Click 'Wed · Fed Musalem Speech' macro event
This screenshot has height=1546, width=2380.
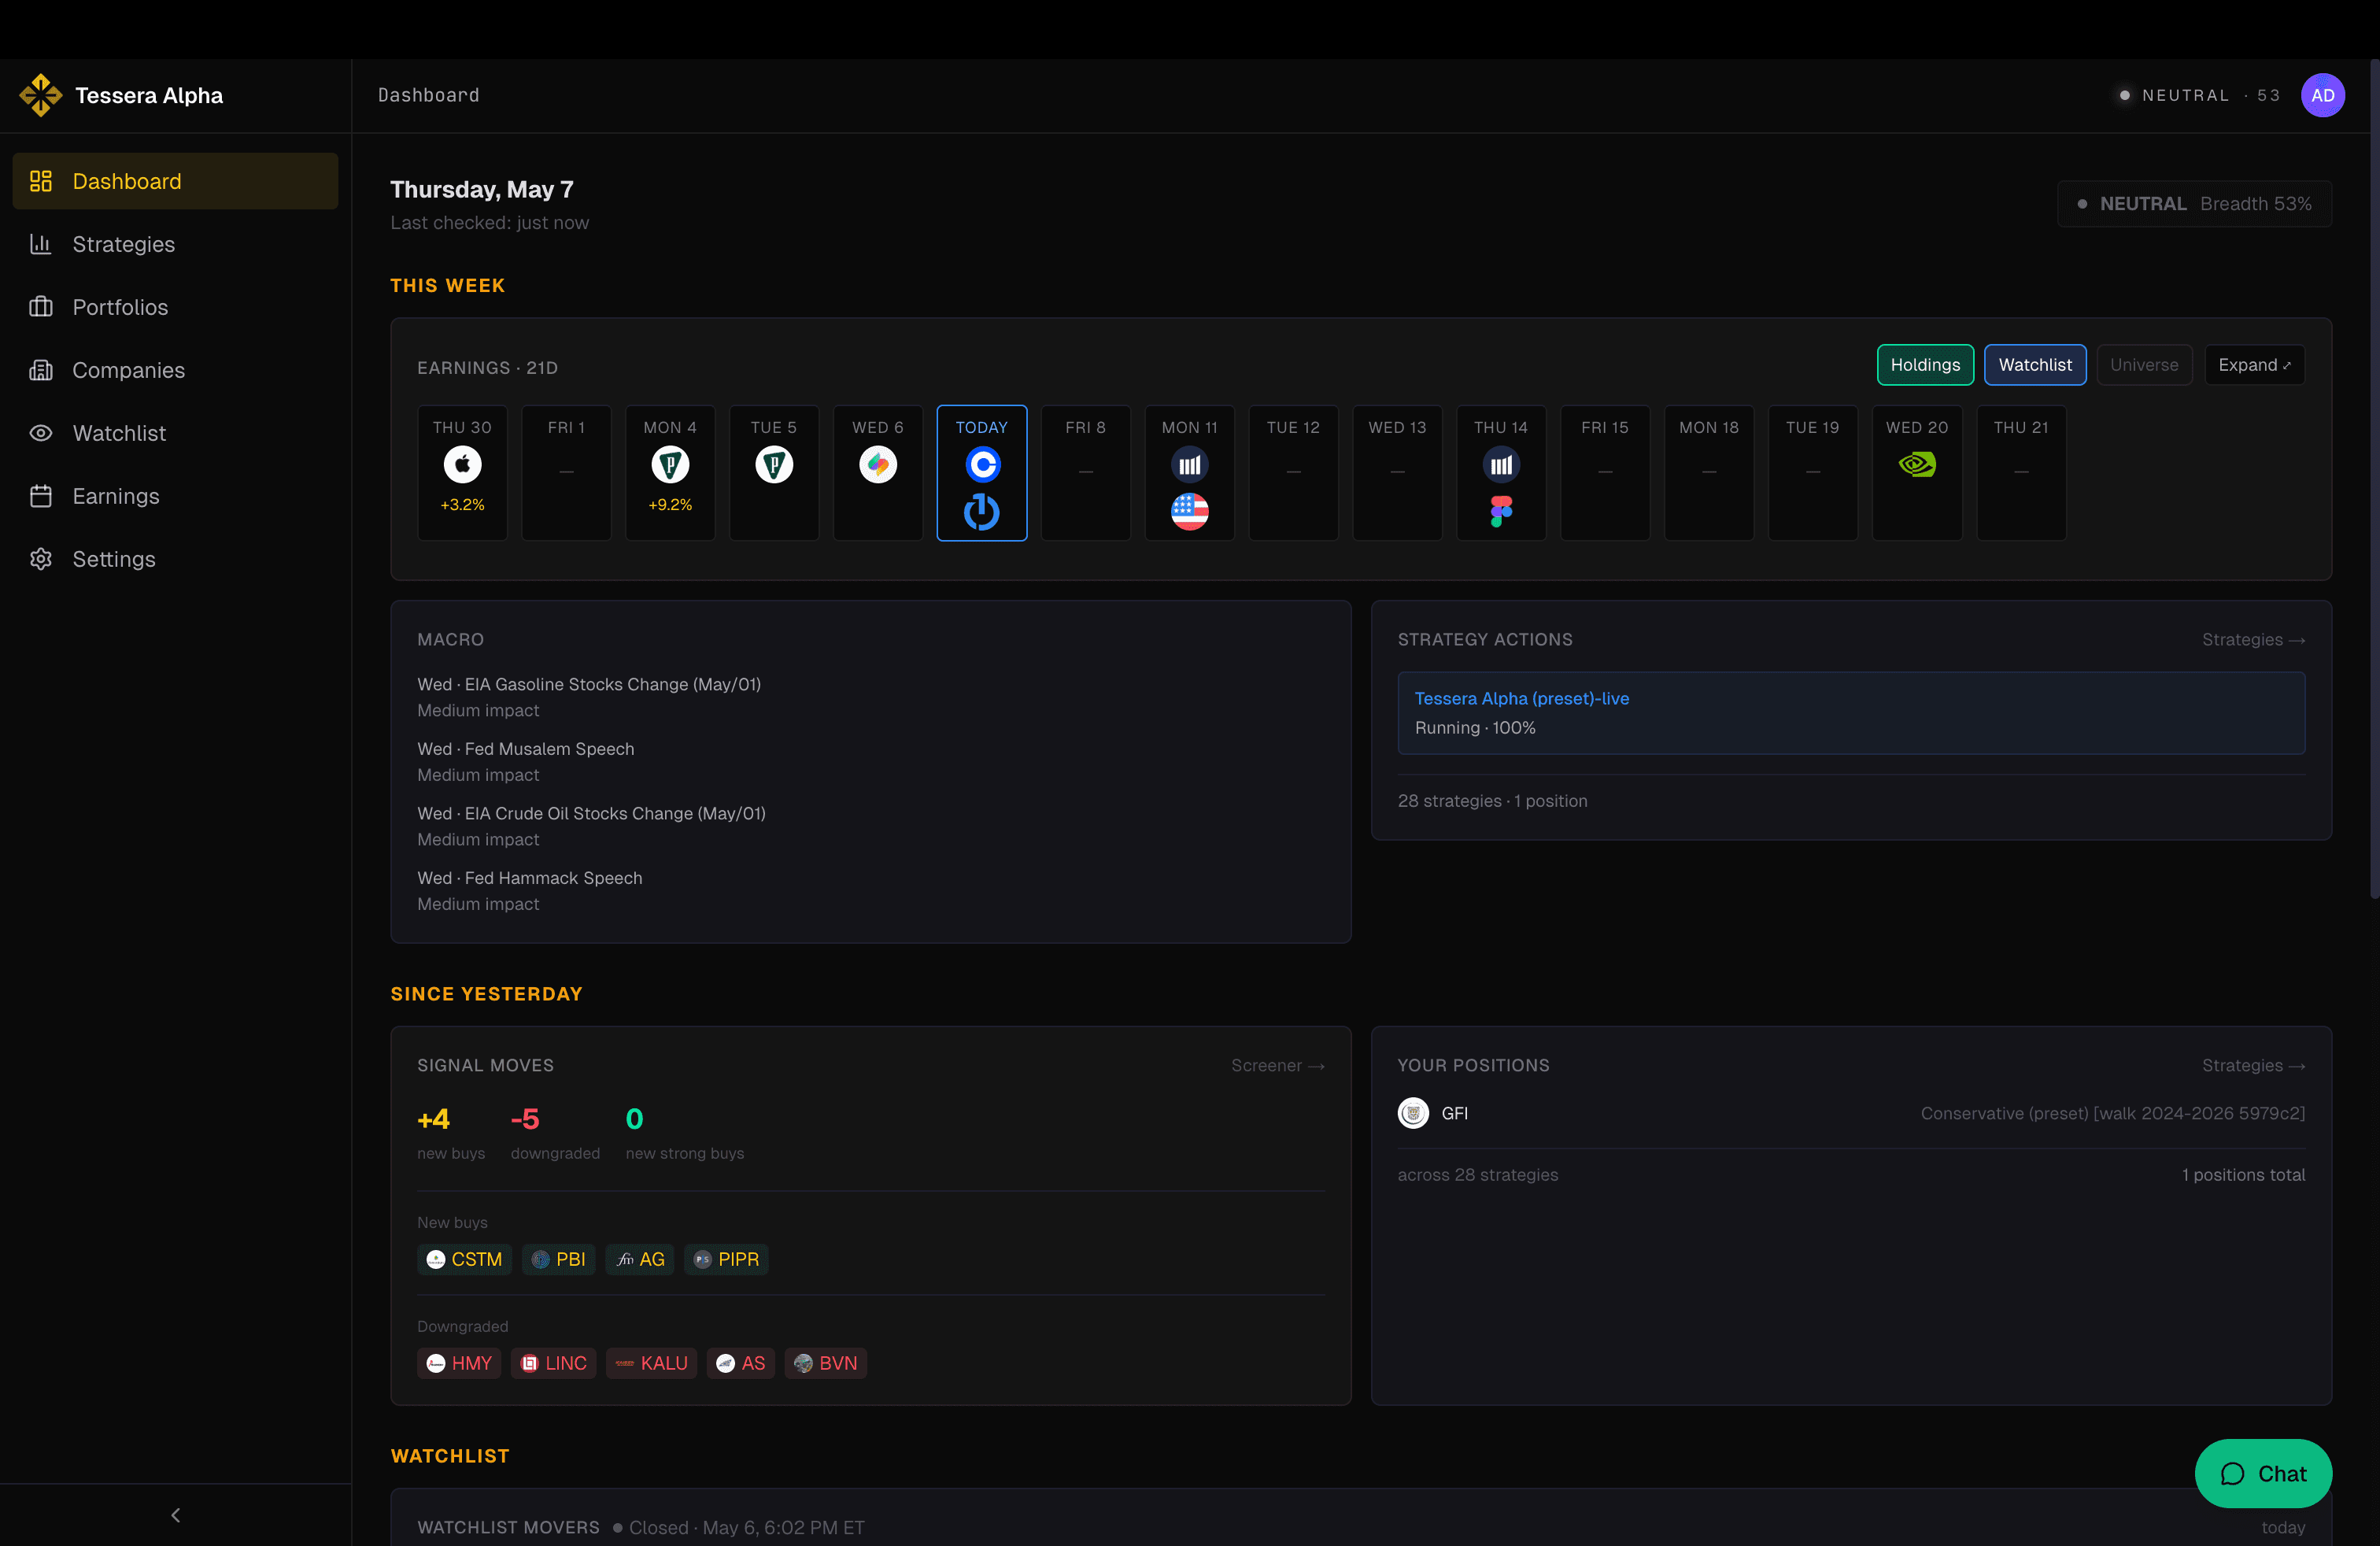(526, 749)
